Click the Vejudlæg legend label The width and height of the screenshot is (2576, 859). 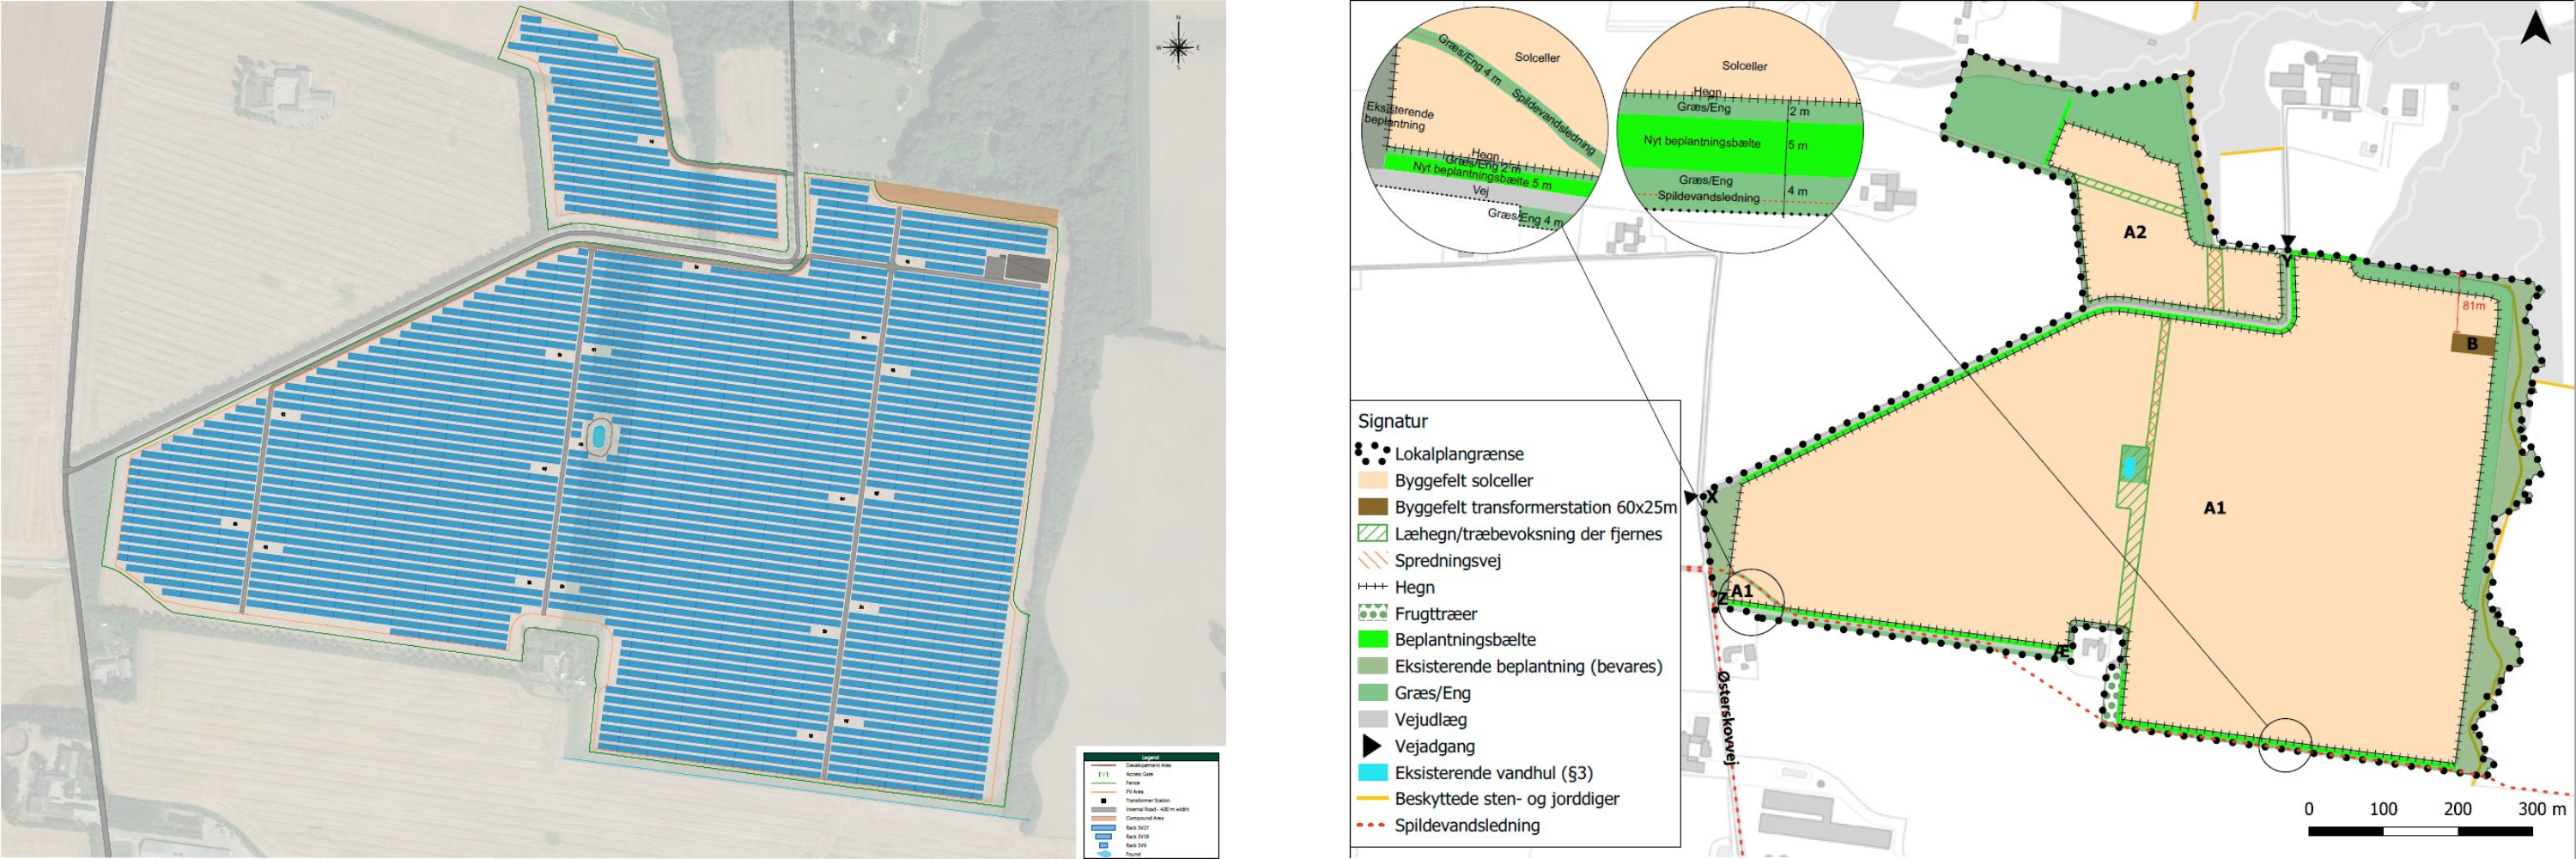point(1430,719)
